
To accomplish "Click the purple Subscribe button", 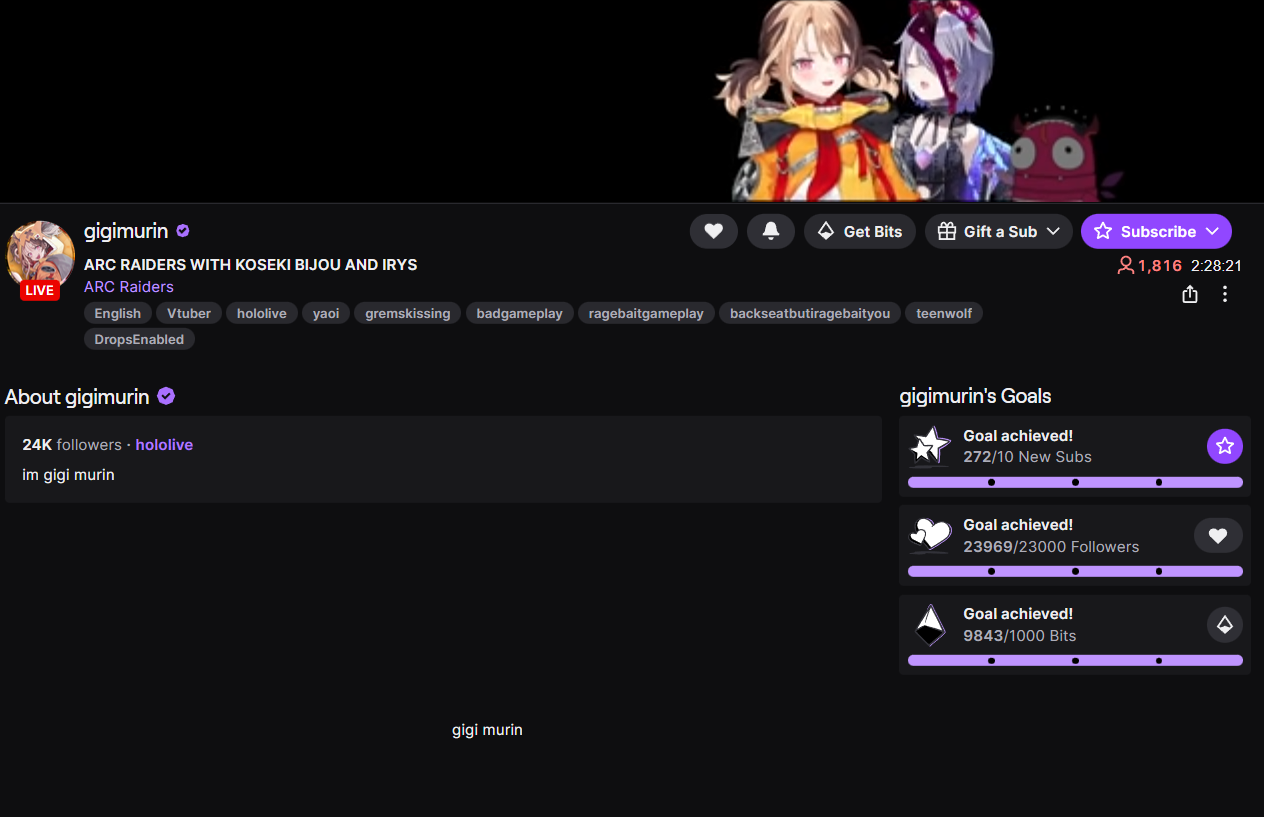I will 1156,231.
